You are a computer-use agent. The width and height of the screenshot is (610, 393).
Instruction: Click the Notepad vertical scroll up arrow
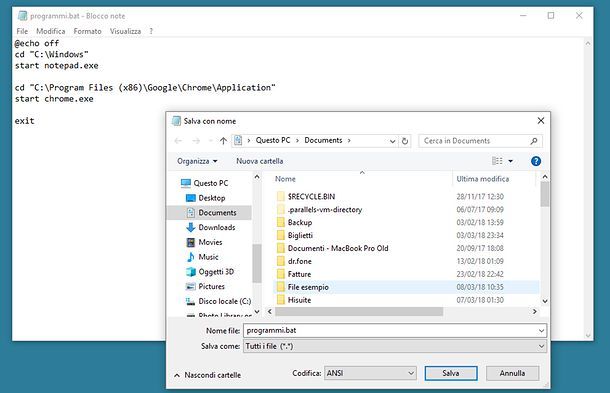(x=588, y=44)
